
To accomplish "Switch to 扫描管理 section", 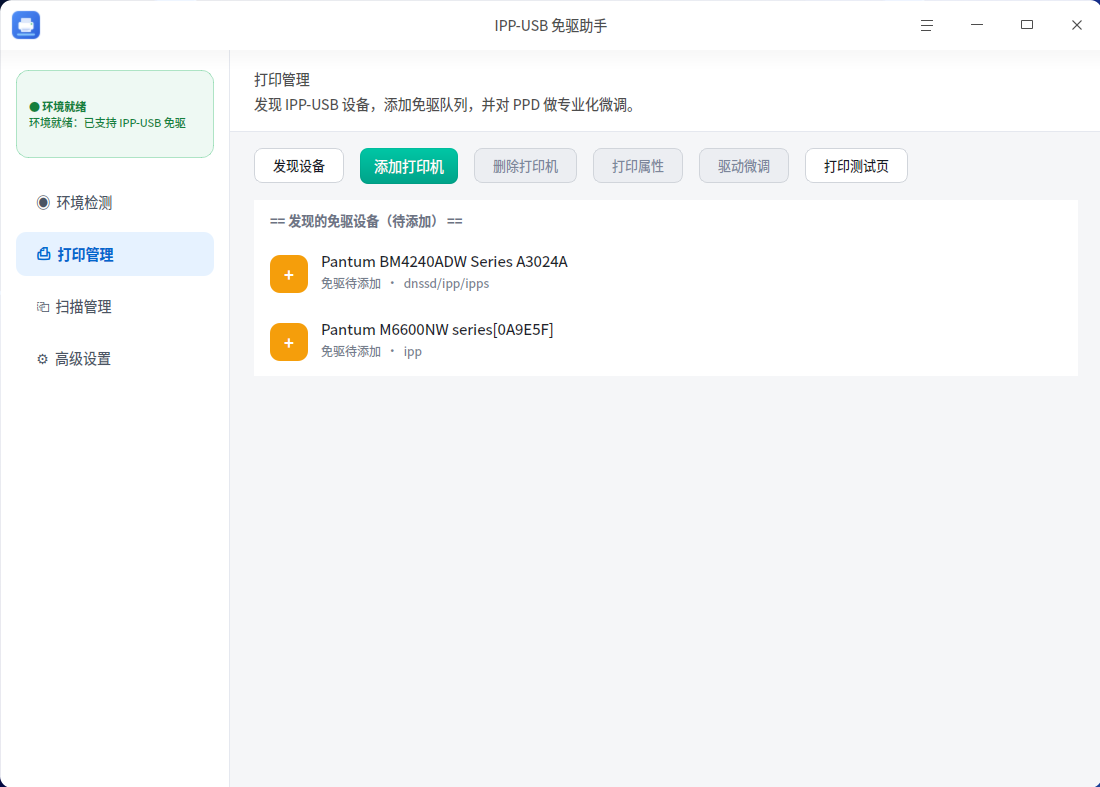I will click(115, 307).
